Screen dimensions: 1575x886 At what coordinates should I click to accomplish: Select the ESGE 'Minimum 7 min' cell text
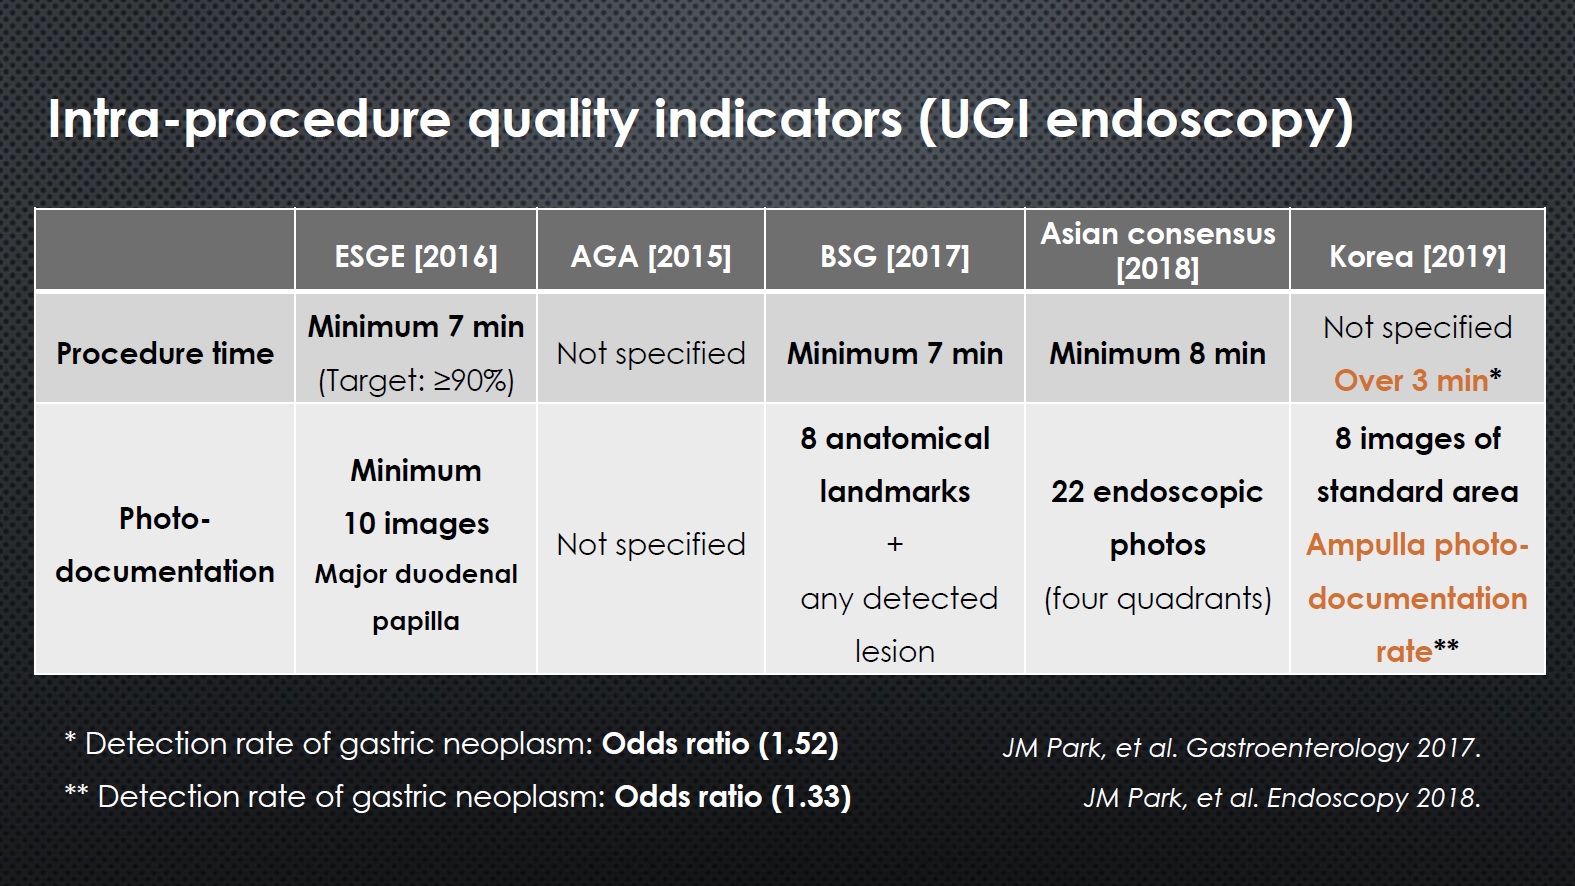[416, 326]
